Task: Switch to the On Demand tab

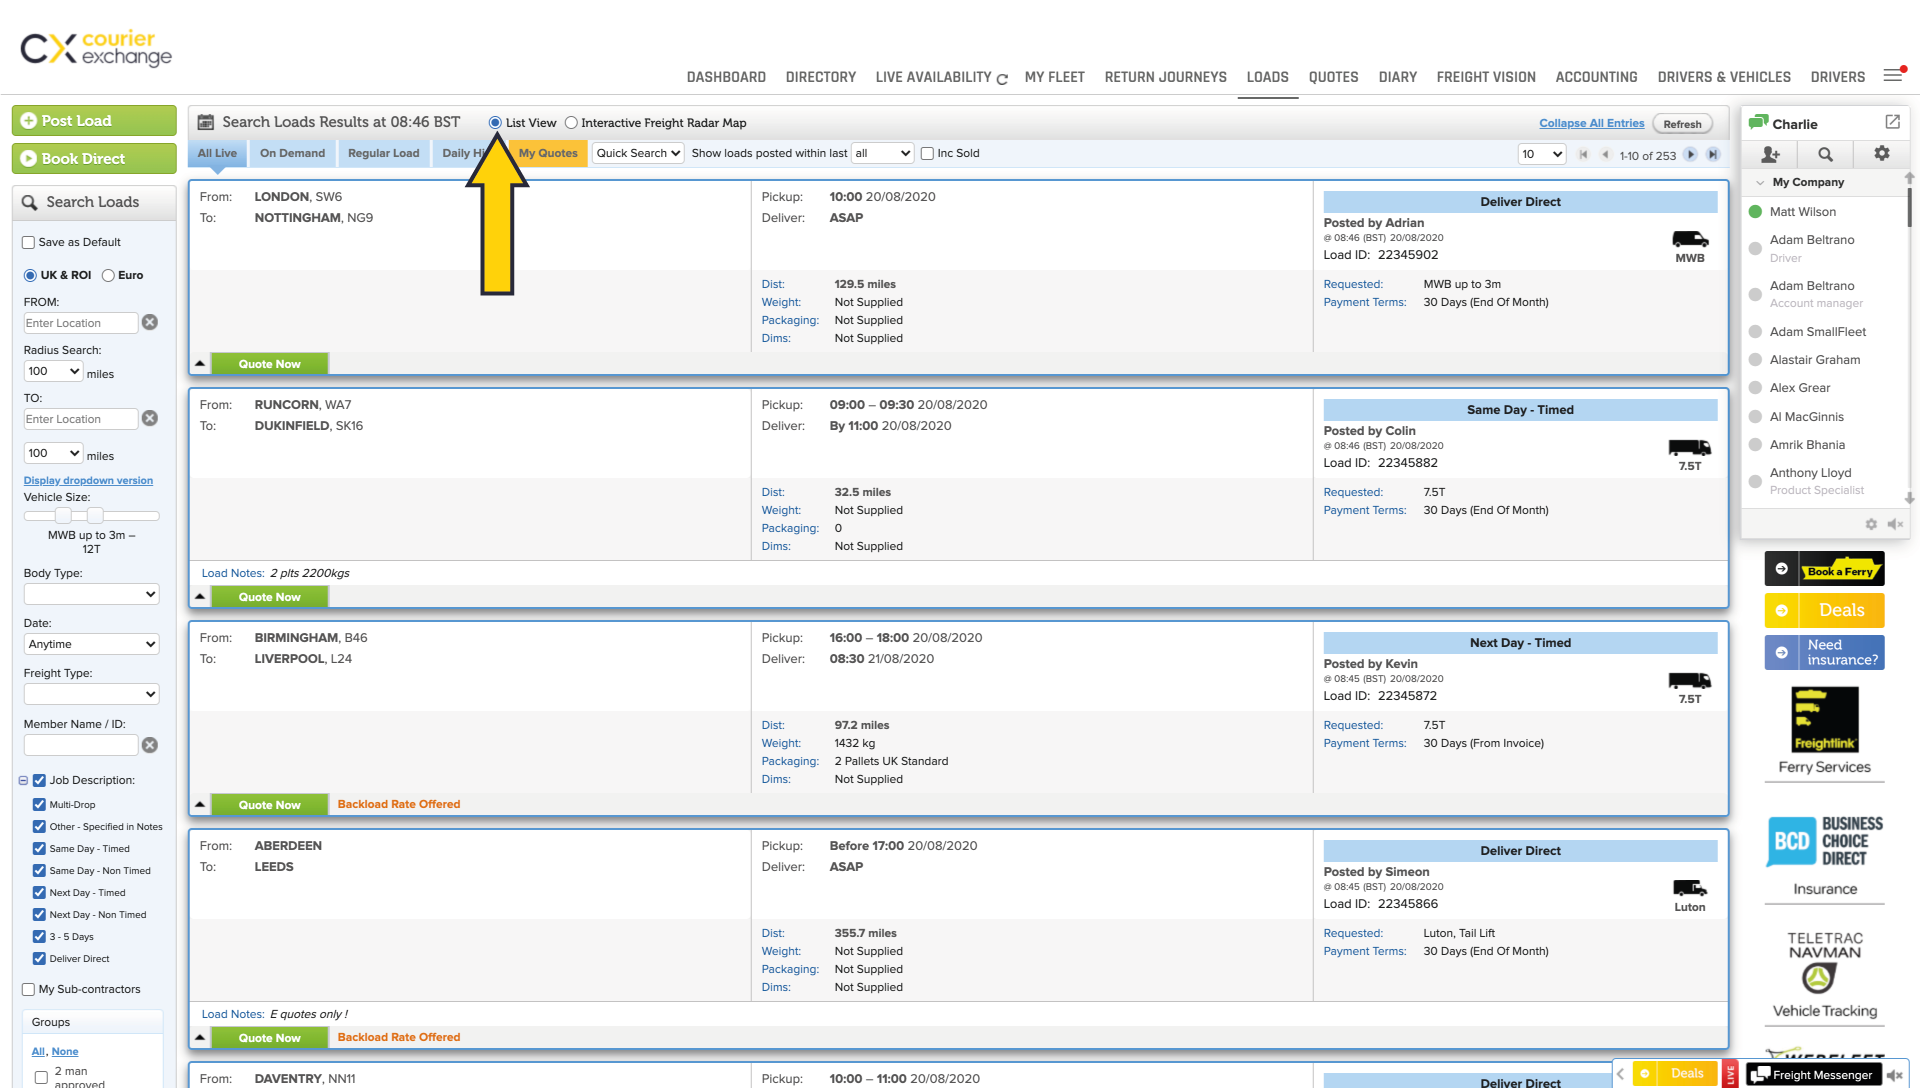Action: (292, 153)
